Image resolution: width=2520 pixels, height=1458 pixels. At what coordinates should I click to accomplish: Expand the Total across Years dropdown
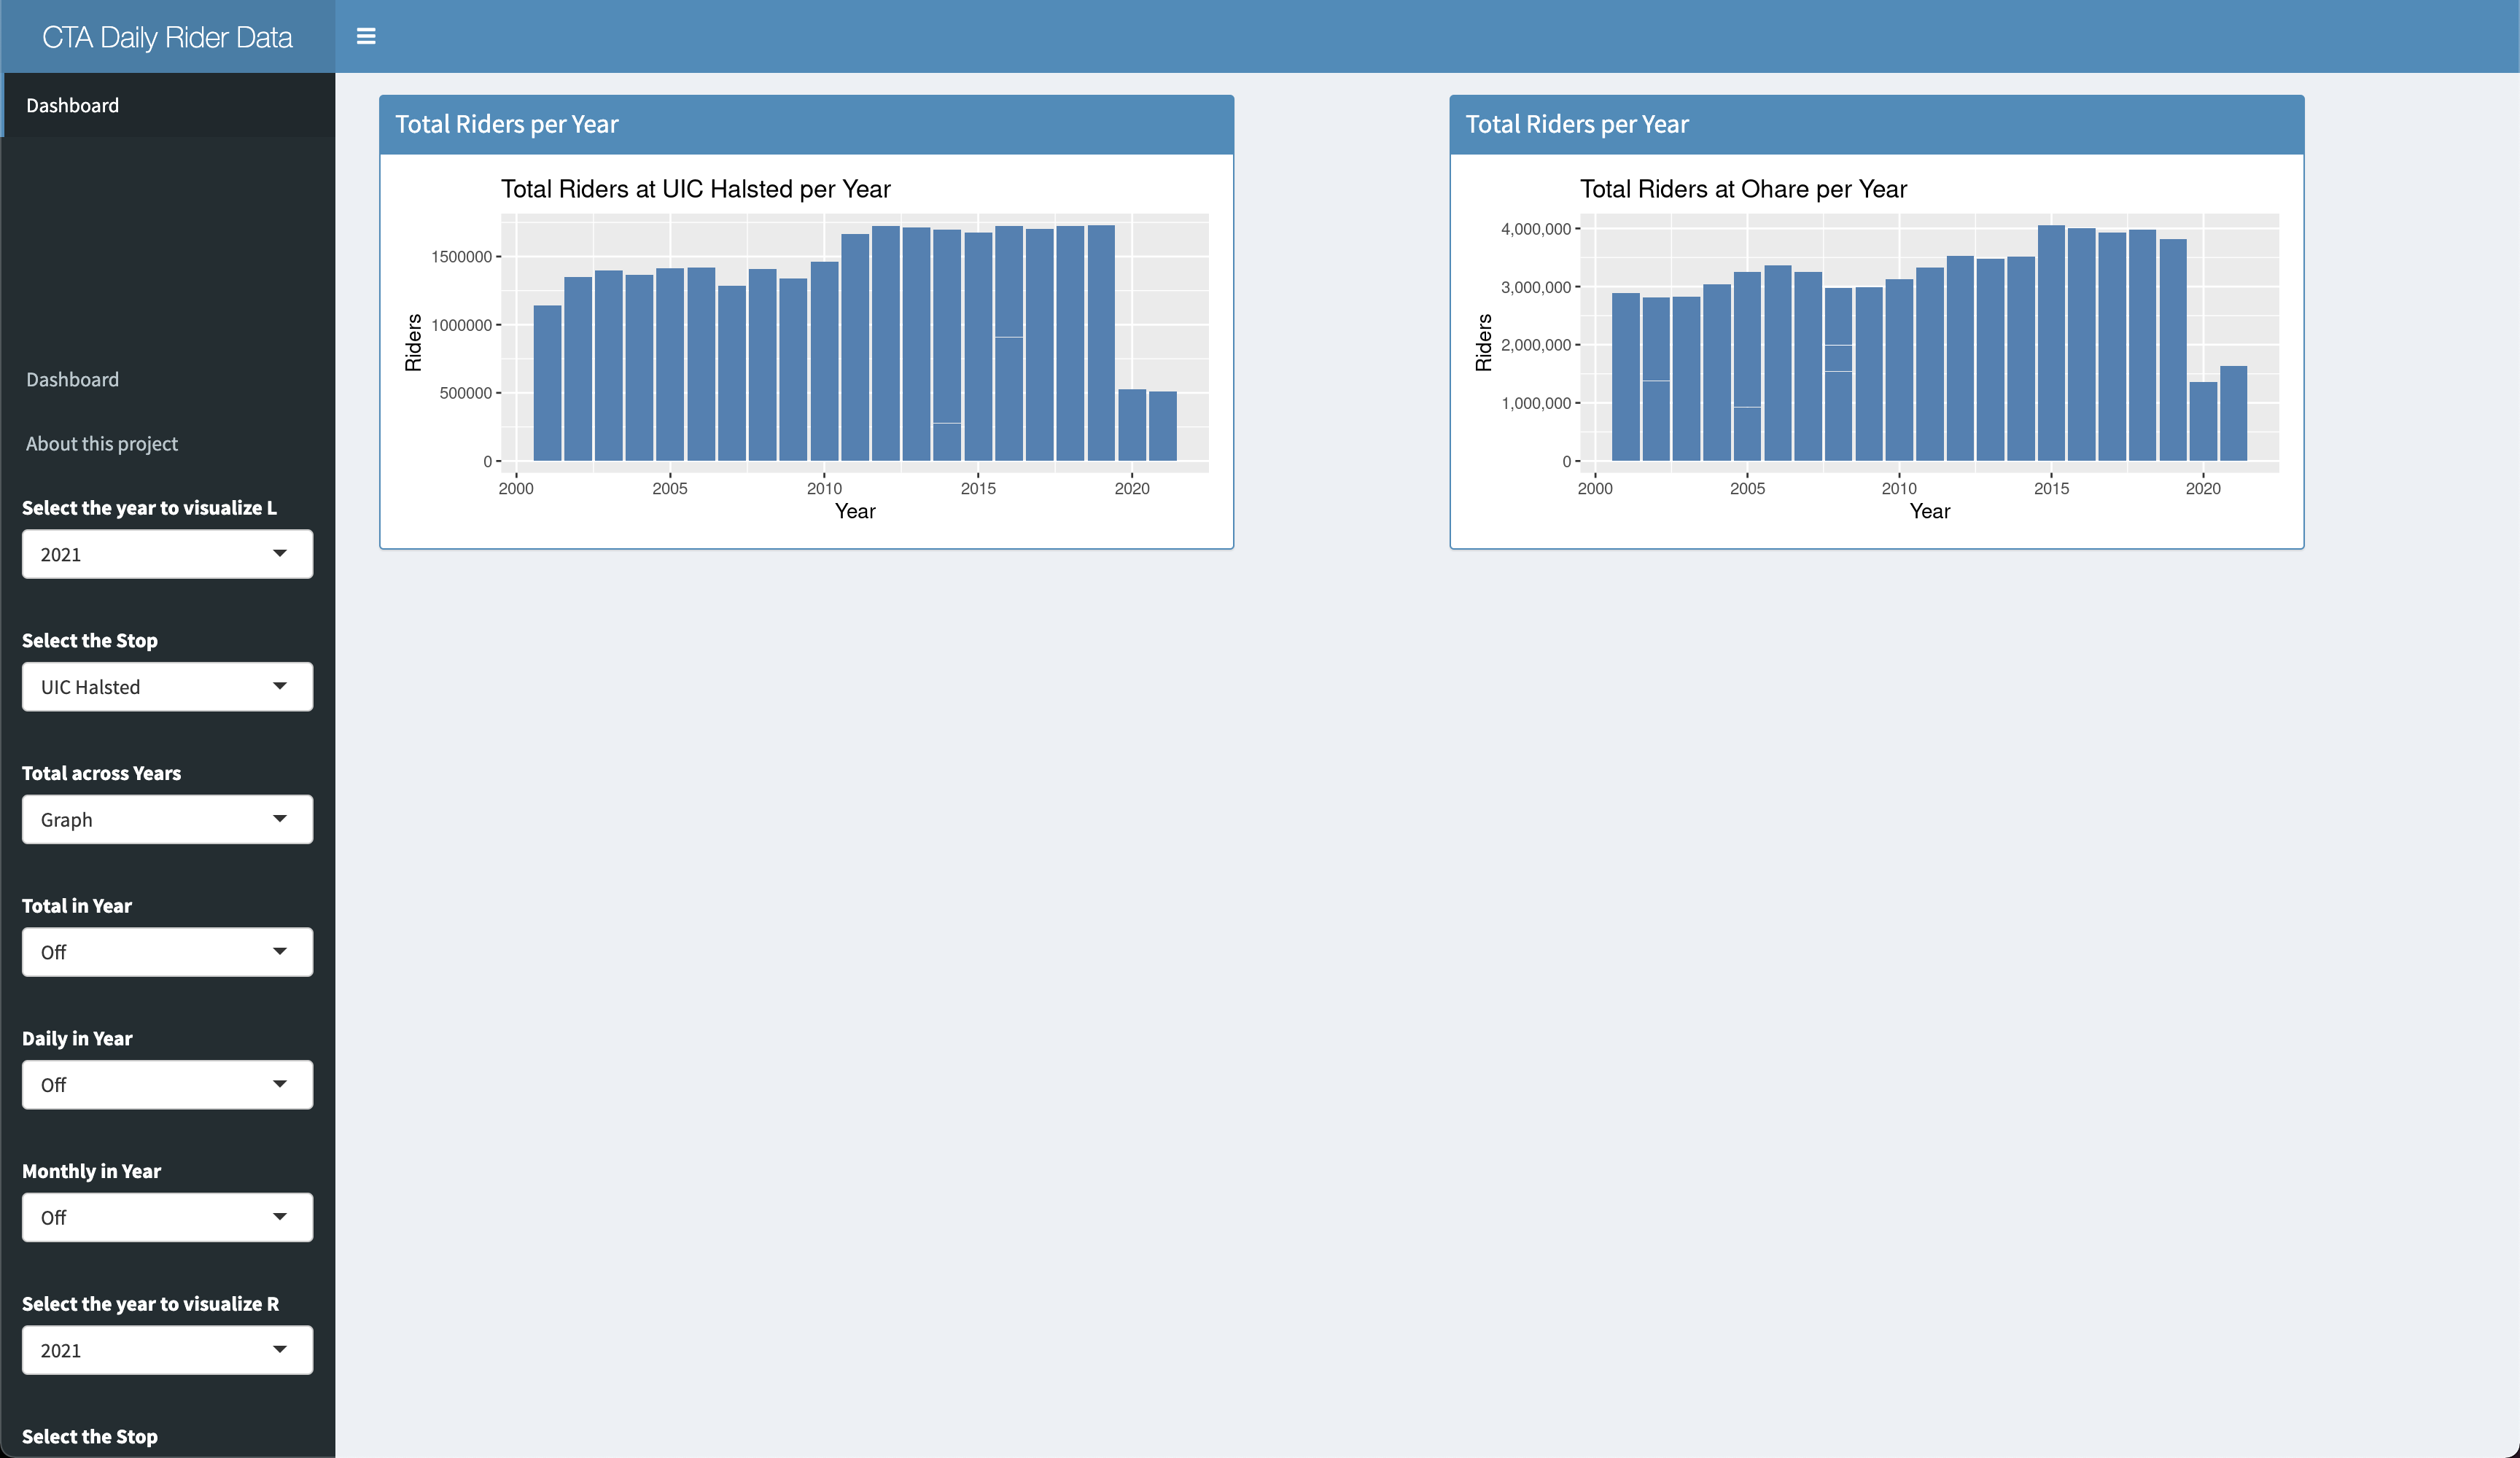167,819
